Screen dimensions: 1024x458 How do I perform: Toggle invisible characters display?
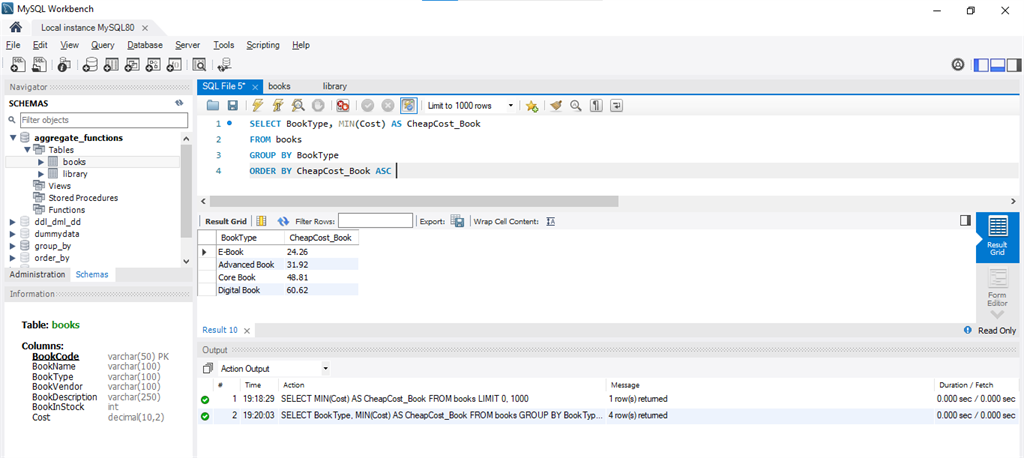596,105
